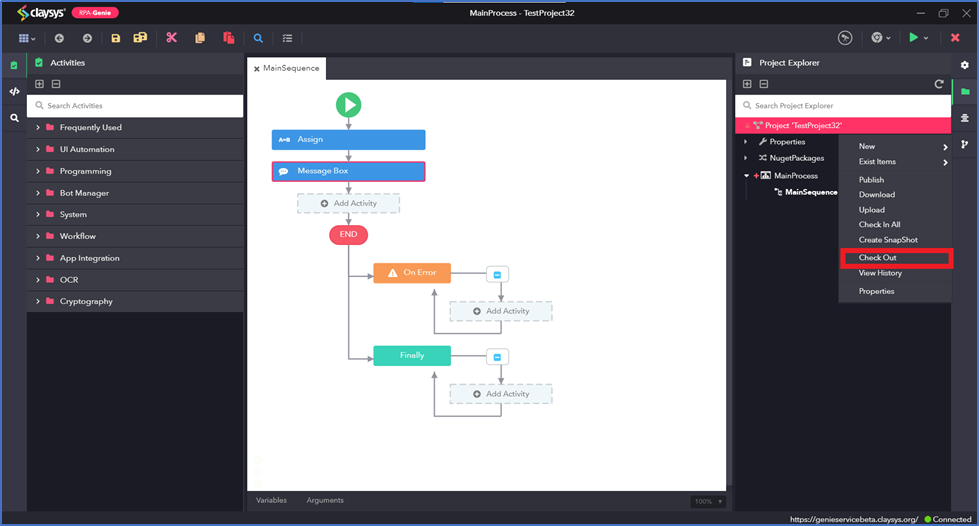Open the code snippets sidebar icon
This screenshot has width=979, height=526.
(x=14, y=91)
